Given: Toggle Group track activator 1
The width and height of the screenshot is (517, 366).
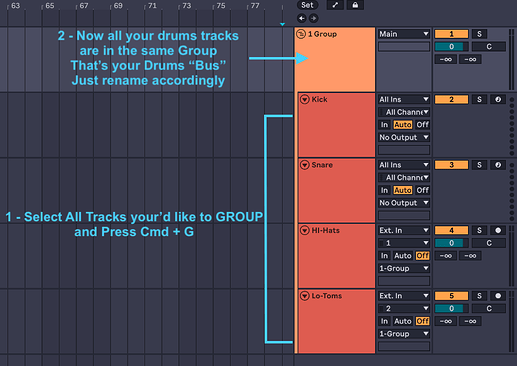Looking at the screenshot, I should click(x=451, y=34).
